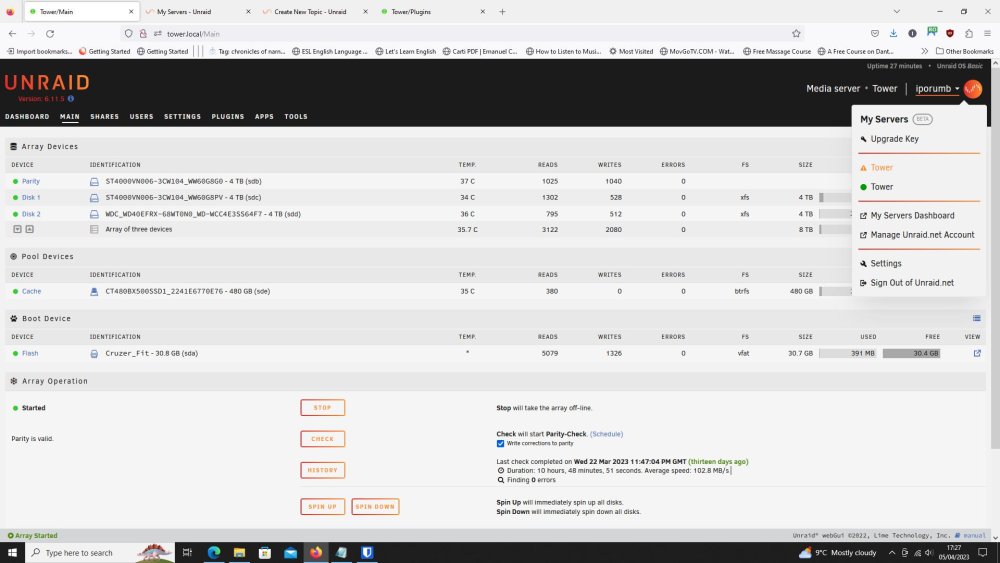Toggle the Cache green status indicator

[x=15, y=291]
